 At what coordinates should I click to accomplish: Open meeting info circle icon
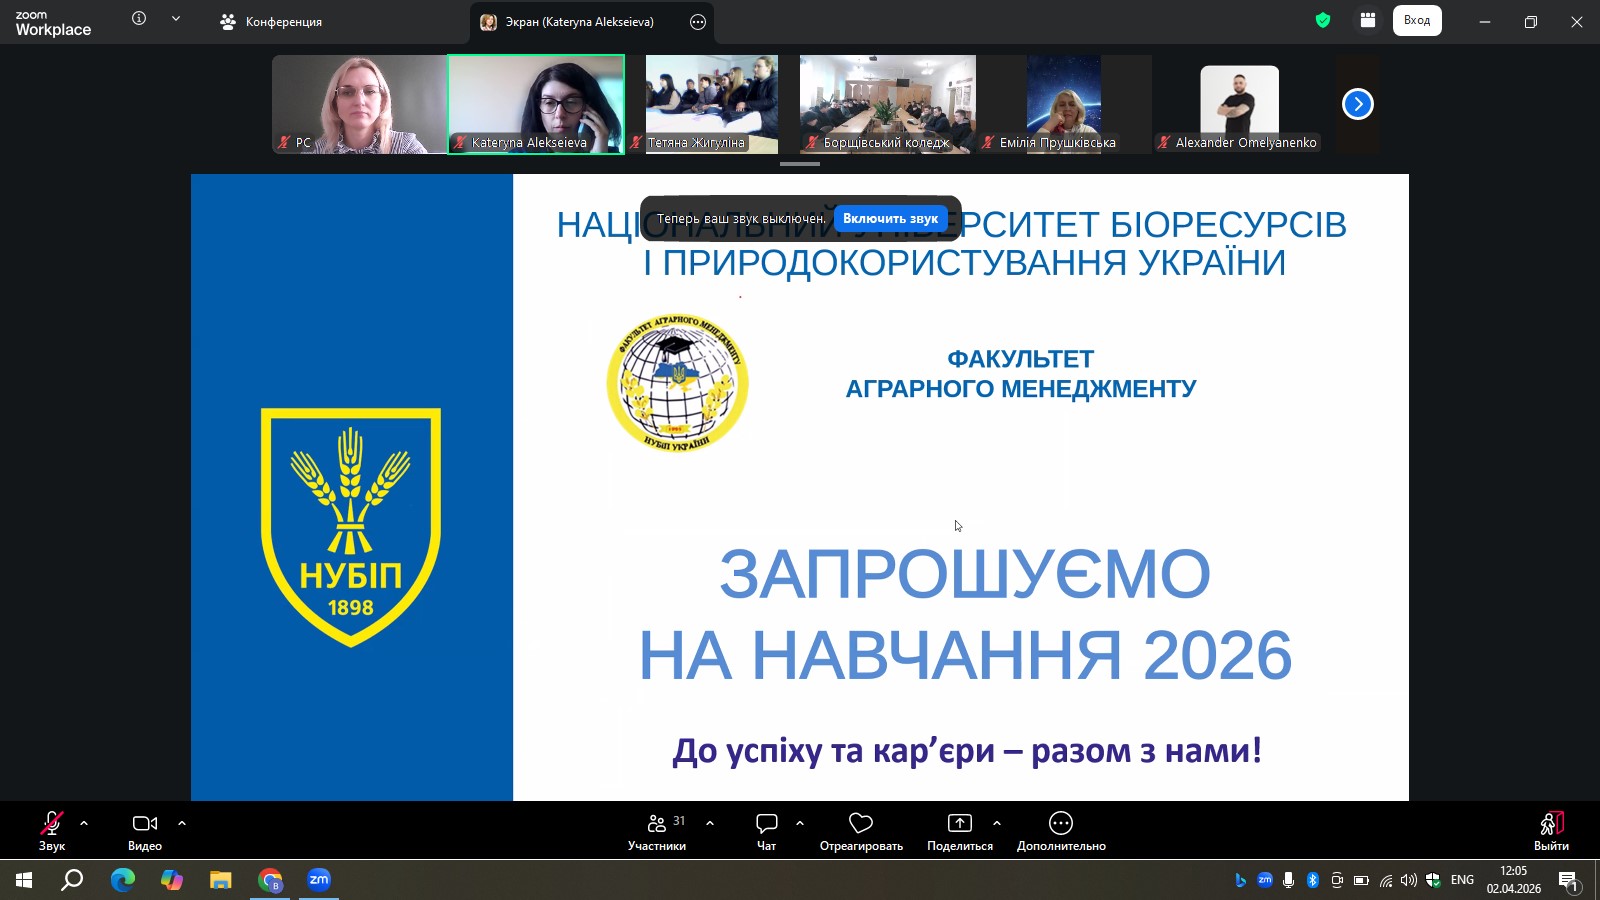pos(139,19)
